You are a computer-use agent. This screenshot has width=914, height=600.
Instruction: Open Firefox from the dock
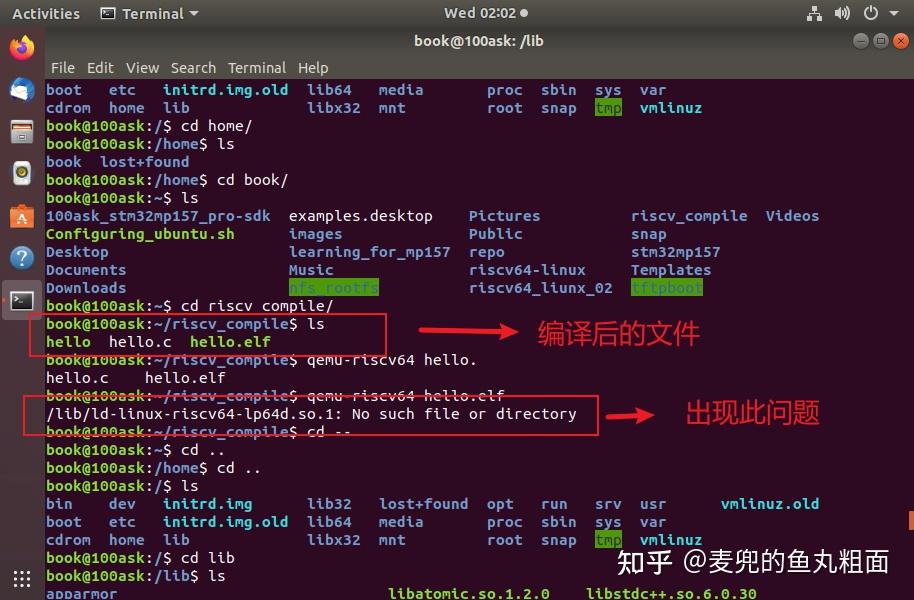click(21, 46)
